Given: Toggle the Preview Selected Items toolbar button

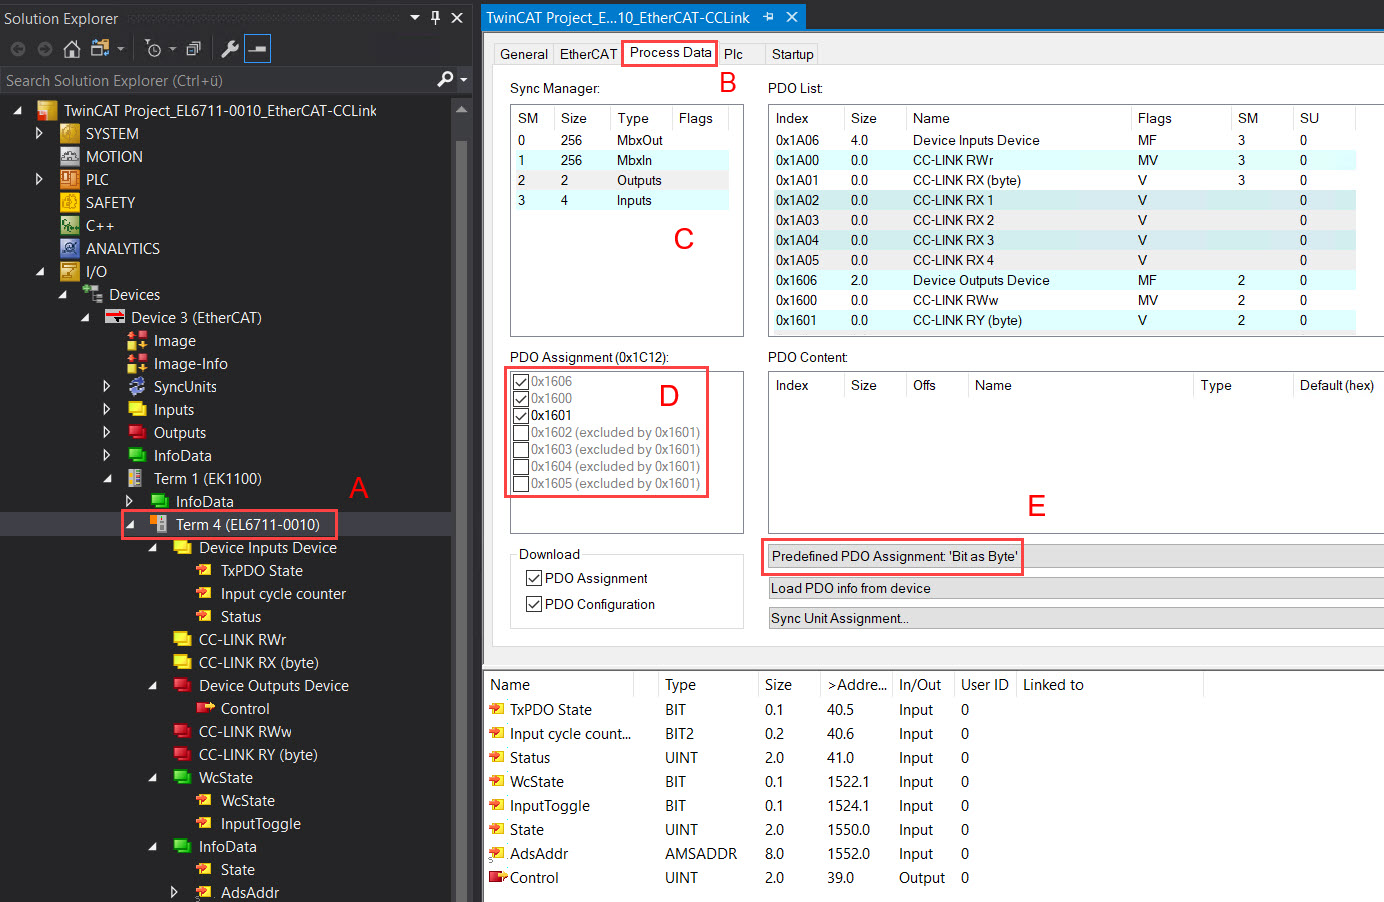Looking at the screenshot, I should (x=257, y=48).
